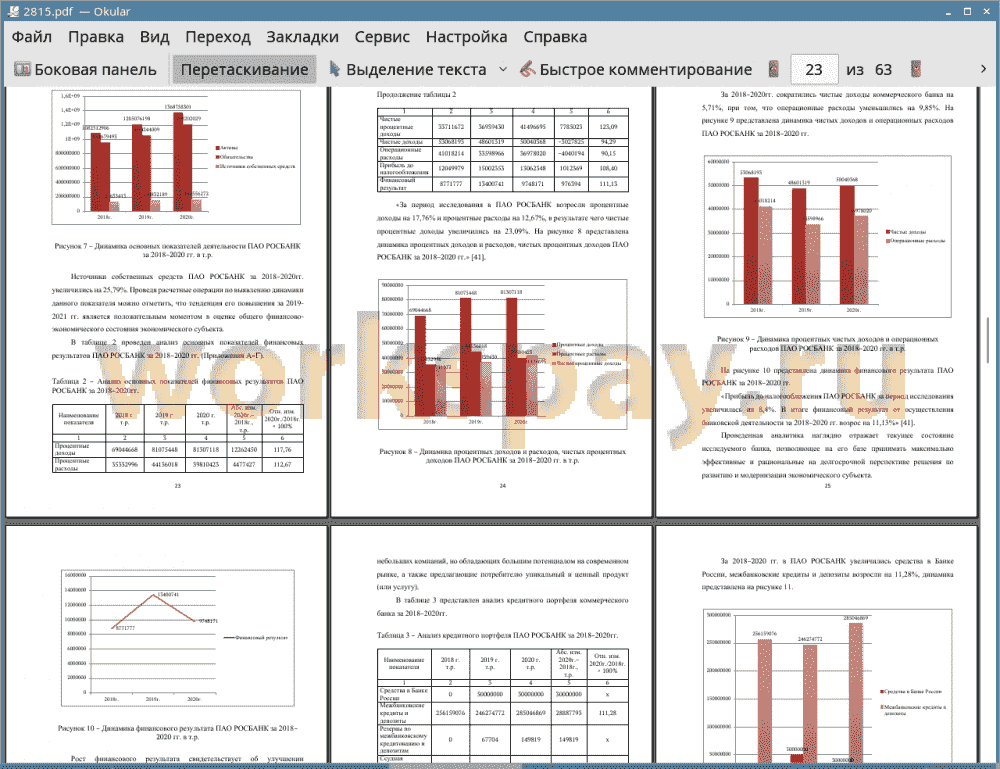Click title 'Таблица 3 – Анализ кредитного портфеля'
Screen dimensions: 1000x769
pos(497,635)
